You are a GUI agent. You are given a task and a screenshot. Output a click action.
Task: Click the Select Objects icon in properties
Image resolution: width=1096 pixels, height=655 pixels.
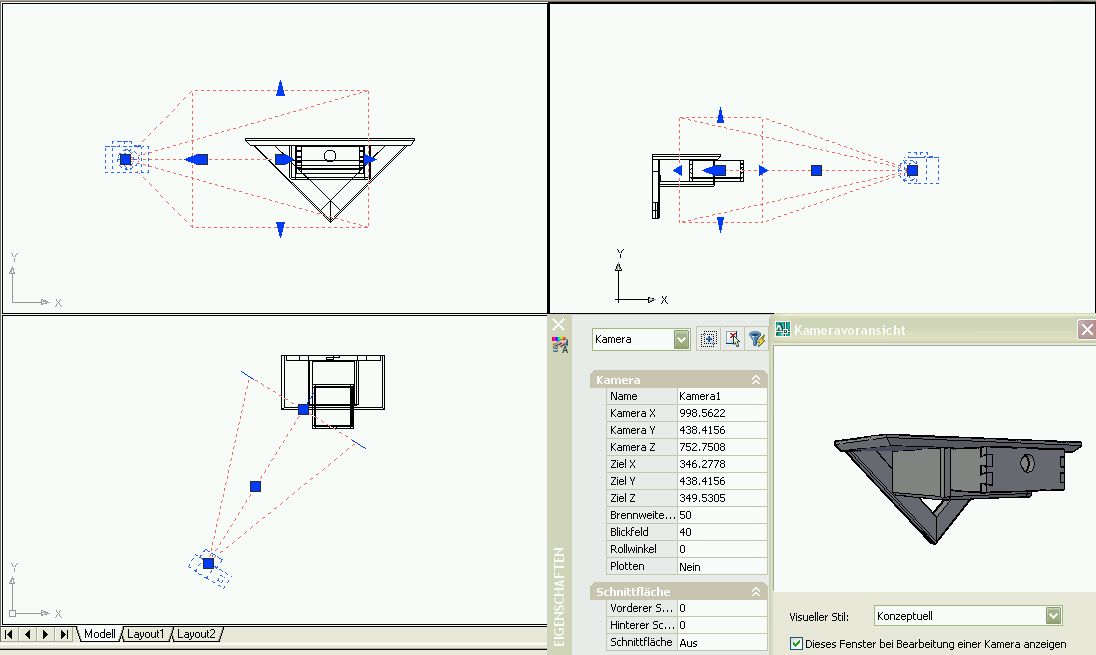coord(733,339)
